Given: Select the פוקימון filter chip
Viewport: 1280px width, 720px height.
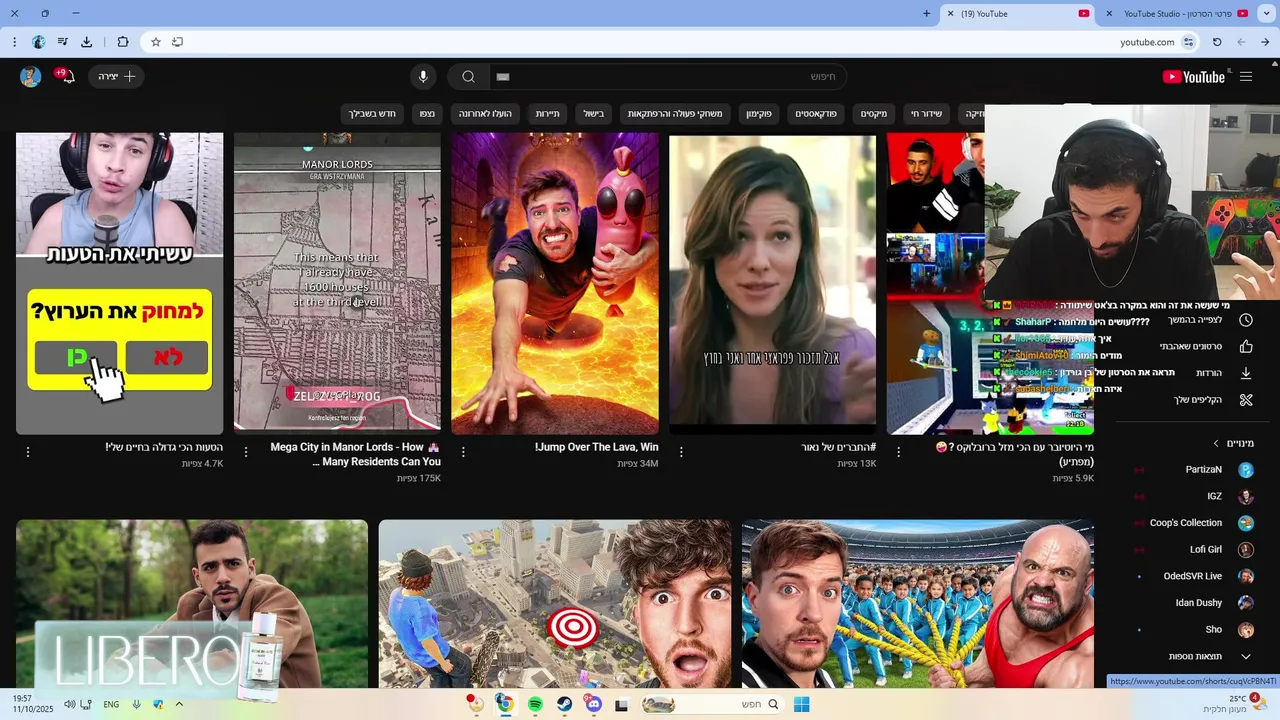Looking at the screenshot, I should (x=758, y=114).
